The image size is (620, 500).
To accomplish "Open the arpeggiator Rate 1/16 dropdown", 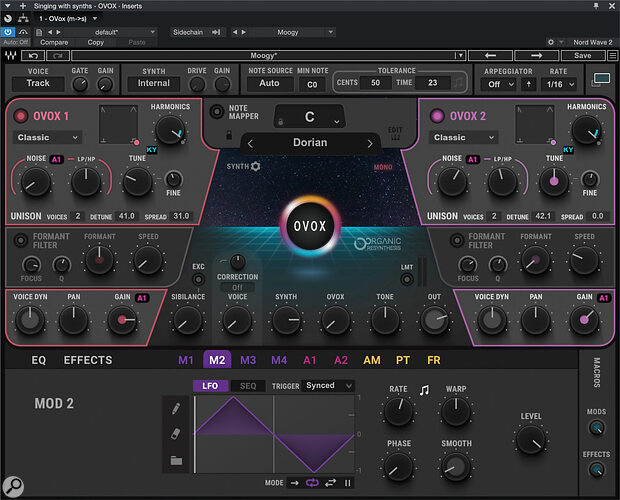I will (560, 84).
